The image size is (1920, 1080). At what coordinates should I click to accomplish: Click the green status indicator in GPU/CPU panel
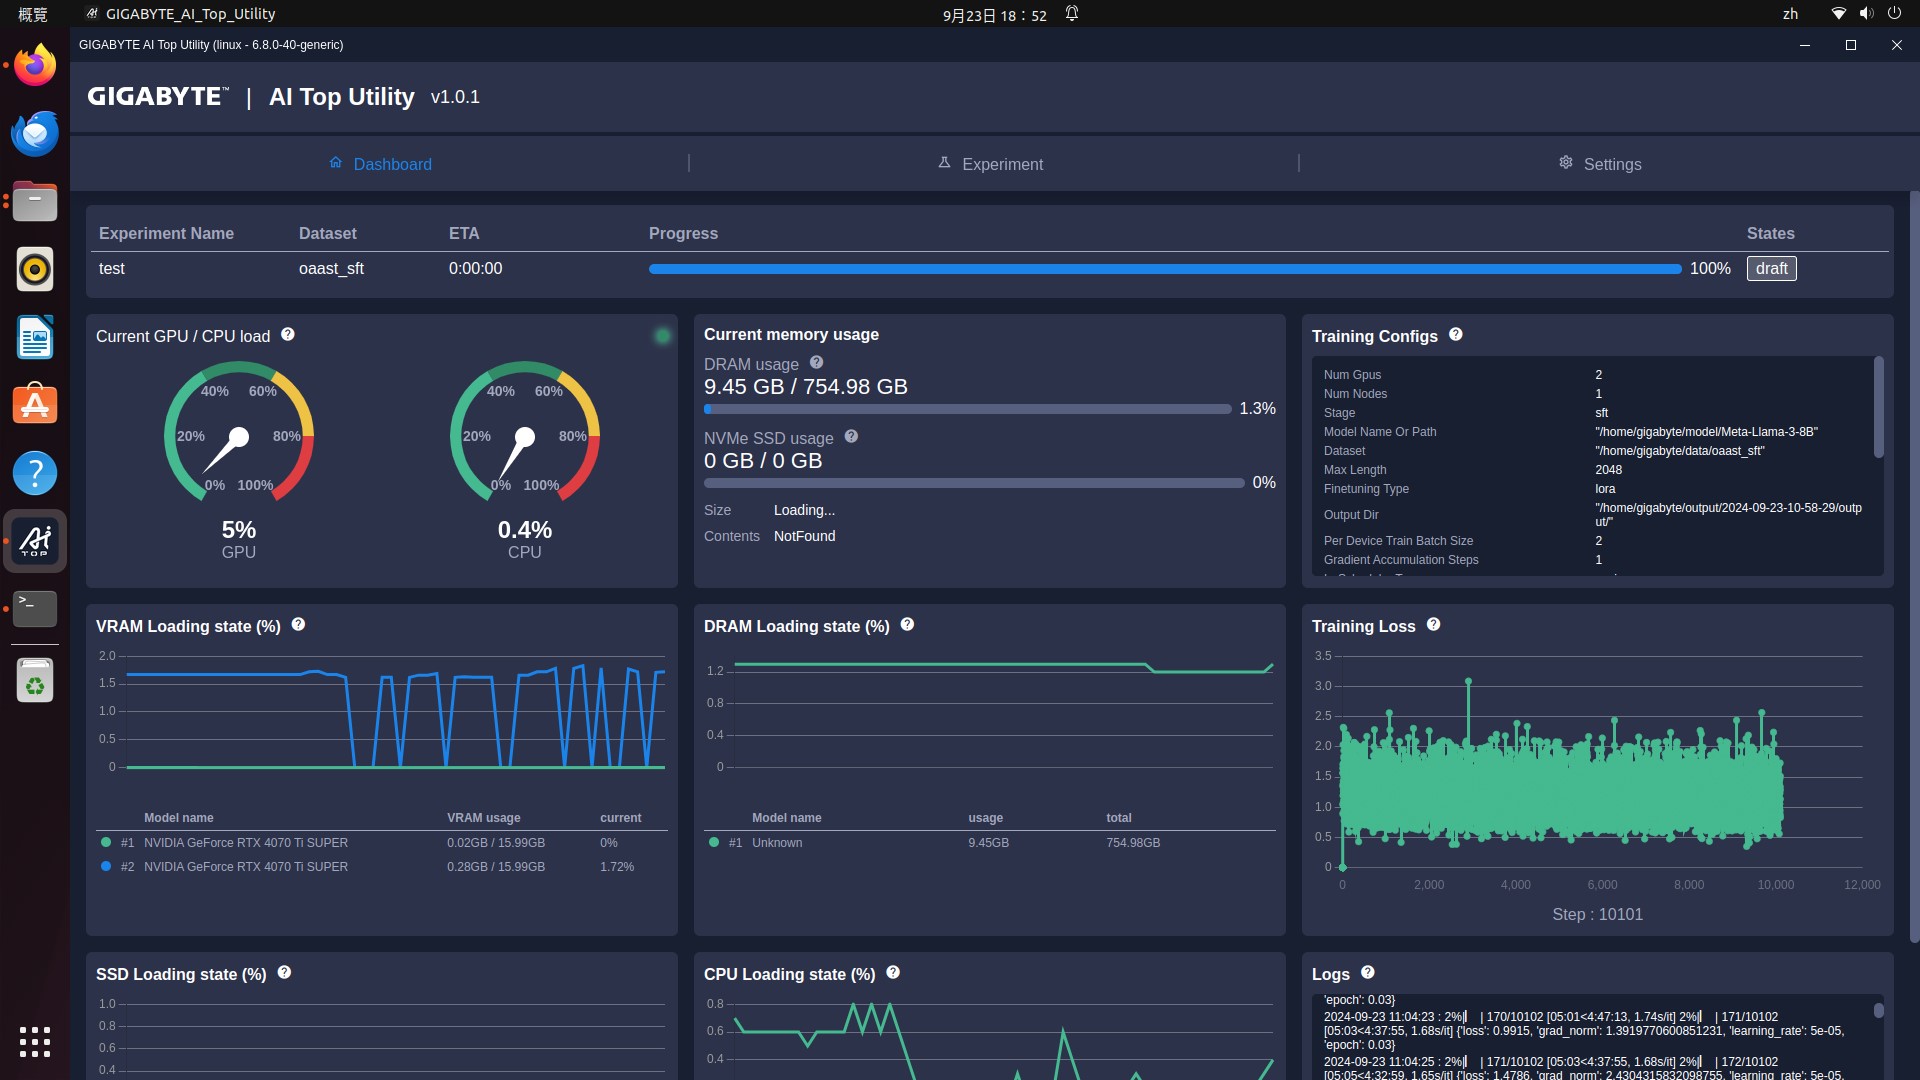(662, 336)
